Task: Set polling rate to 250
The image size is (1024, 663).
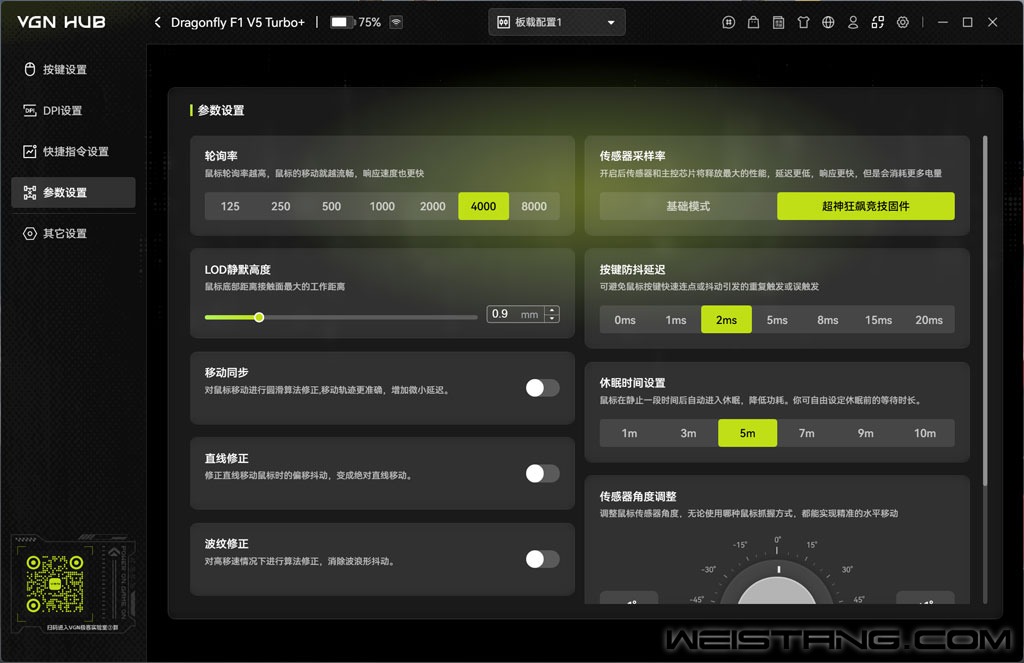Action: (281, 206)
